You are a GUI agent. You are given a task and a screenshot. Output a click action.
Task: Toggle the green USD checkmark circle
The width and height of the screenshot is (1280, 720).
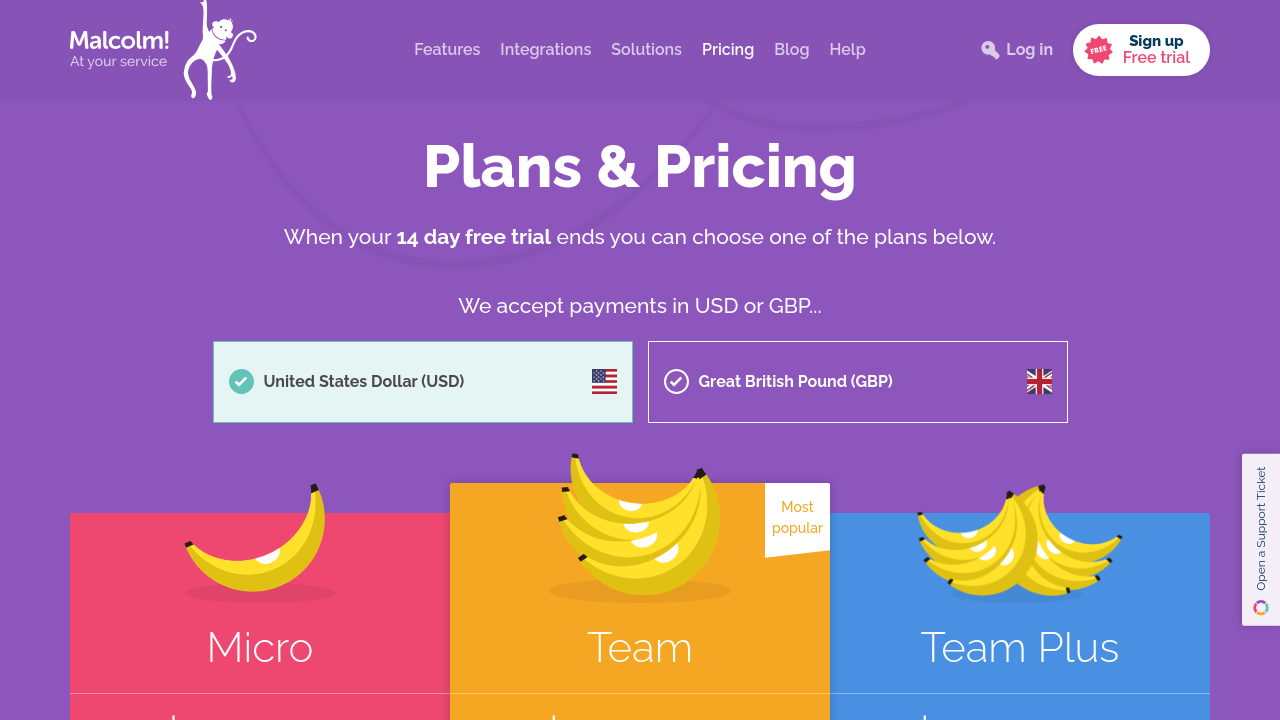click(241, 382)
